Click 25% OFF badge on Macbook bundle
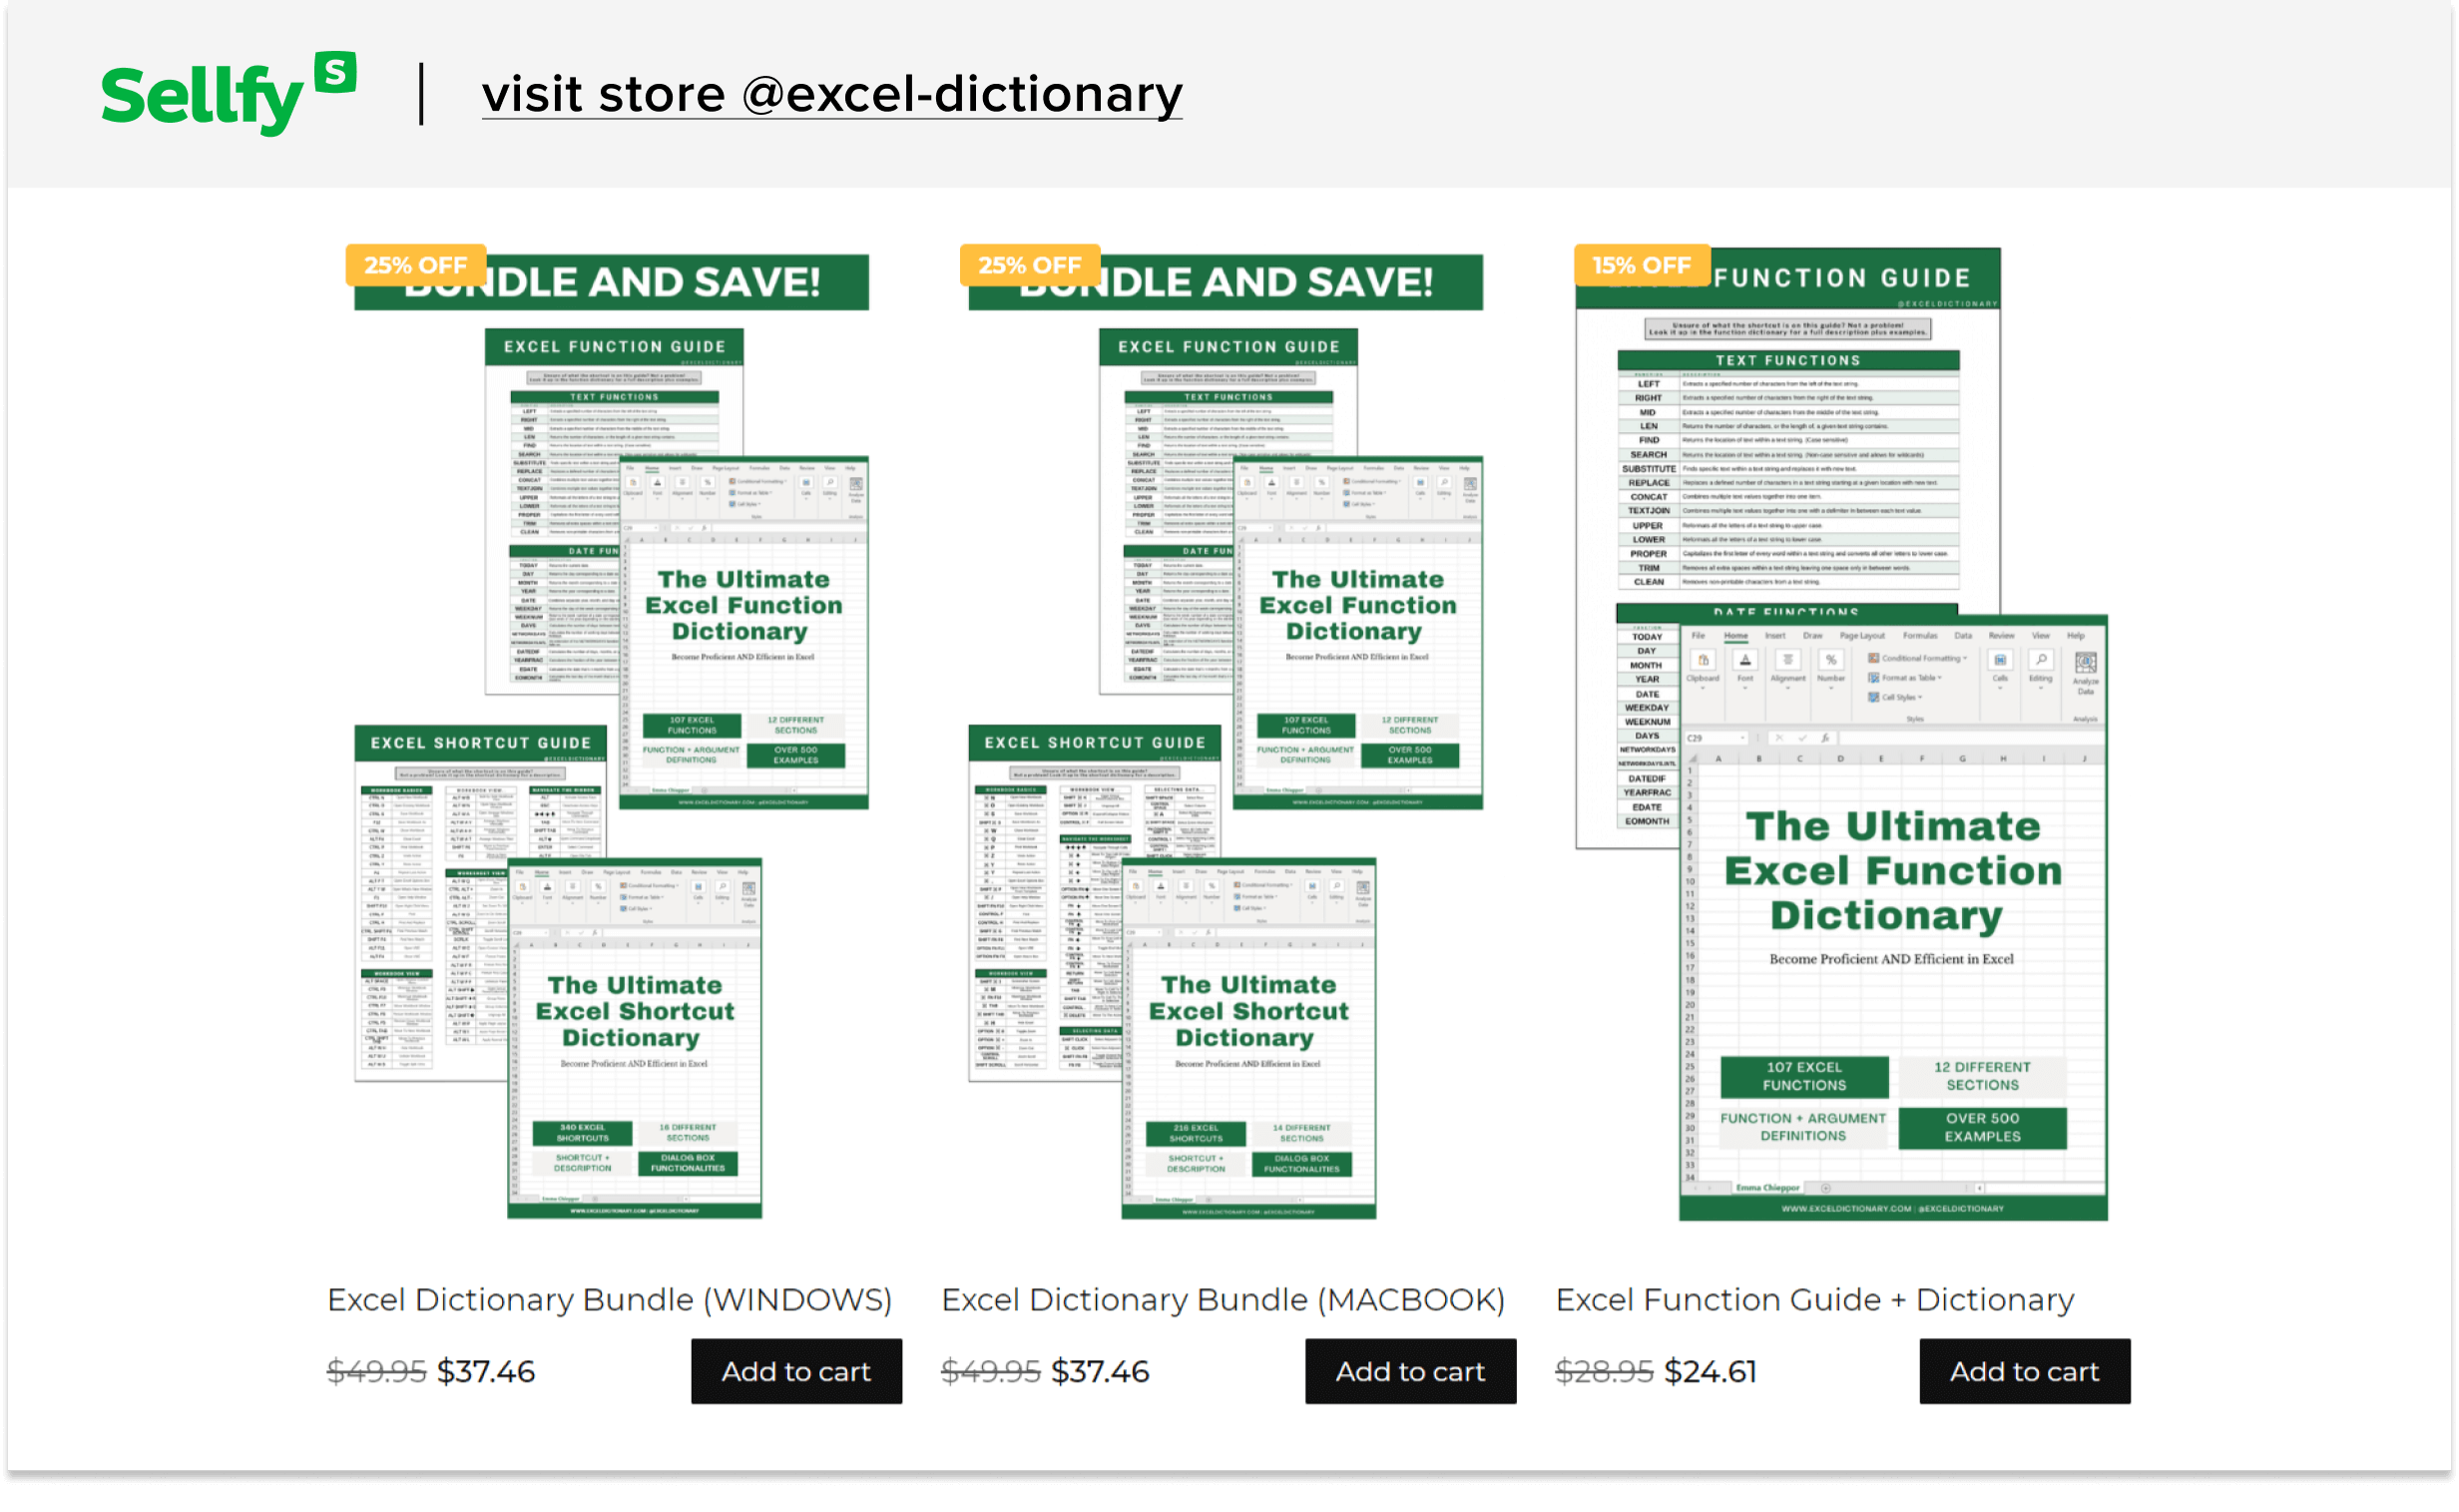Image resolution: width=2459 pixels, height=1512 pixels. point(1029,265)
